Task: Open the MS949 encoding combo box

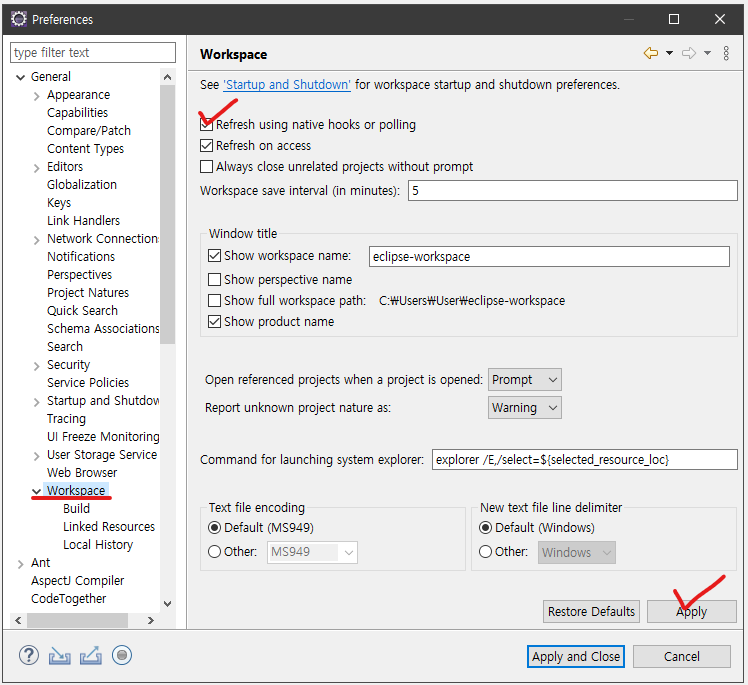Action: pos(312,552)
